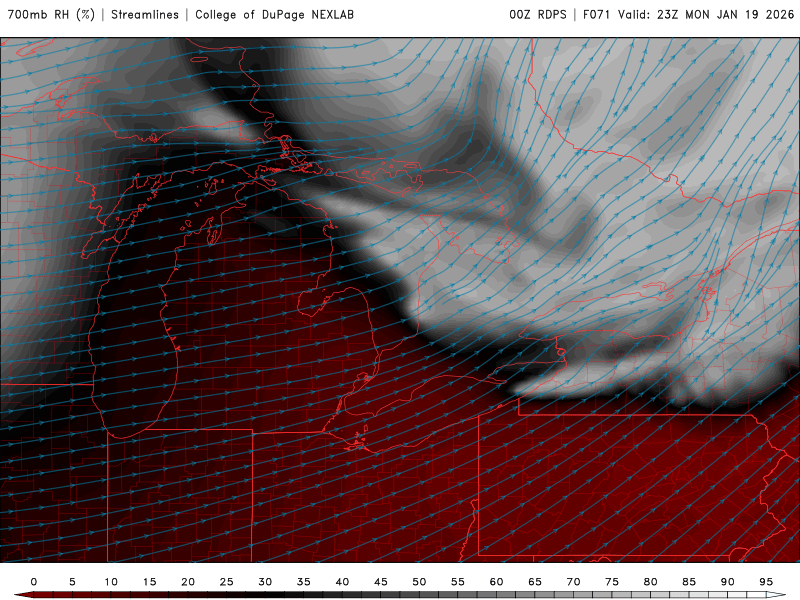The width and height of the screenshot is (800, 600).
Task: Click the '00Z RDPS' model label
Action: pos(538,15)
